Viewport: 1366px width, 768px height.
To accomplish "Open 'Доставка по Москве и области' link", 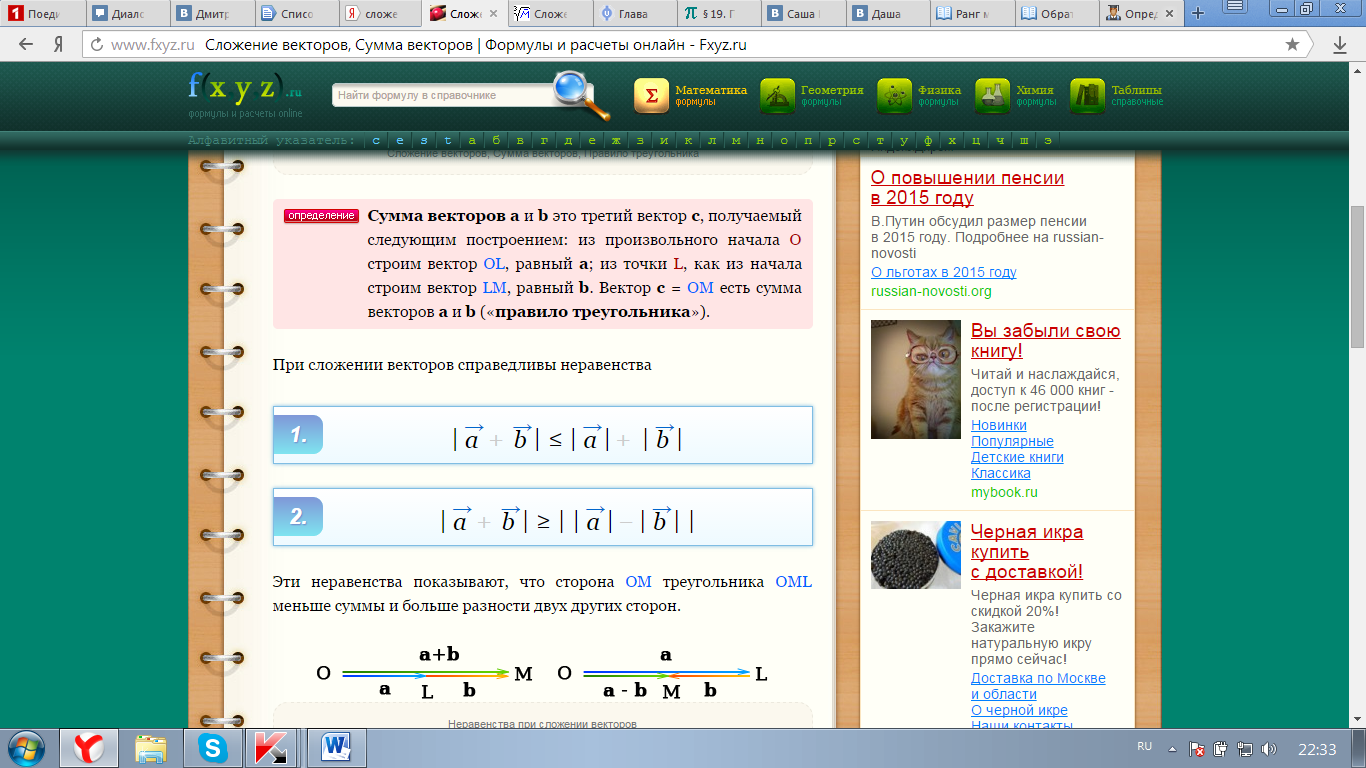I will pos(1038,686).
